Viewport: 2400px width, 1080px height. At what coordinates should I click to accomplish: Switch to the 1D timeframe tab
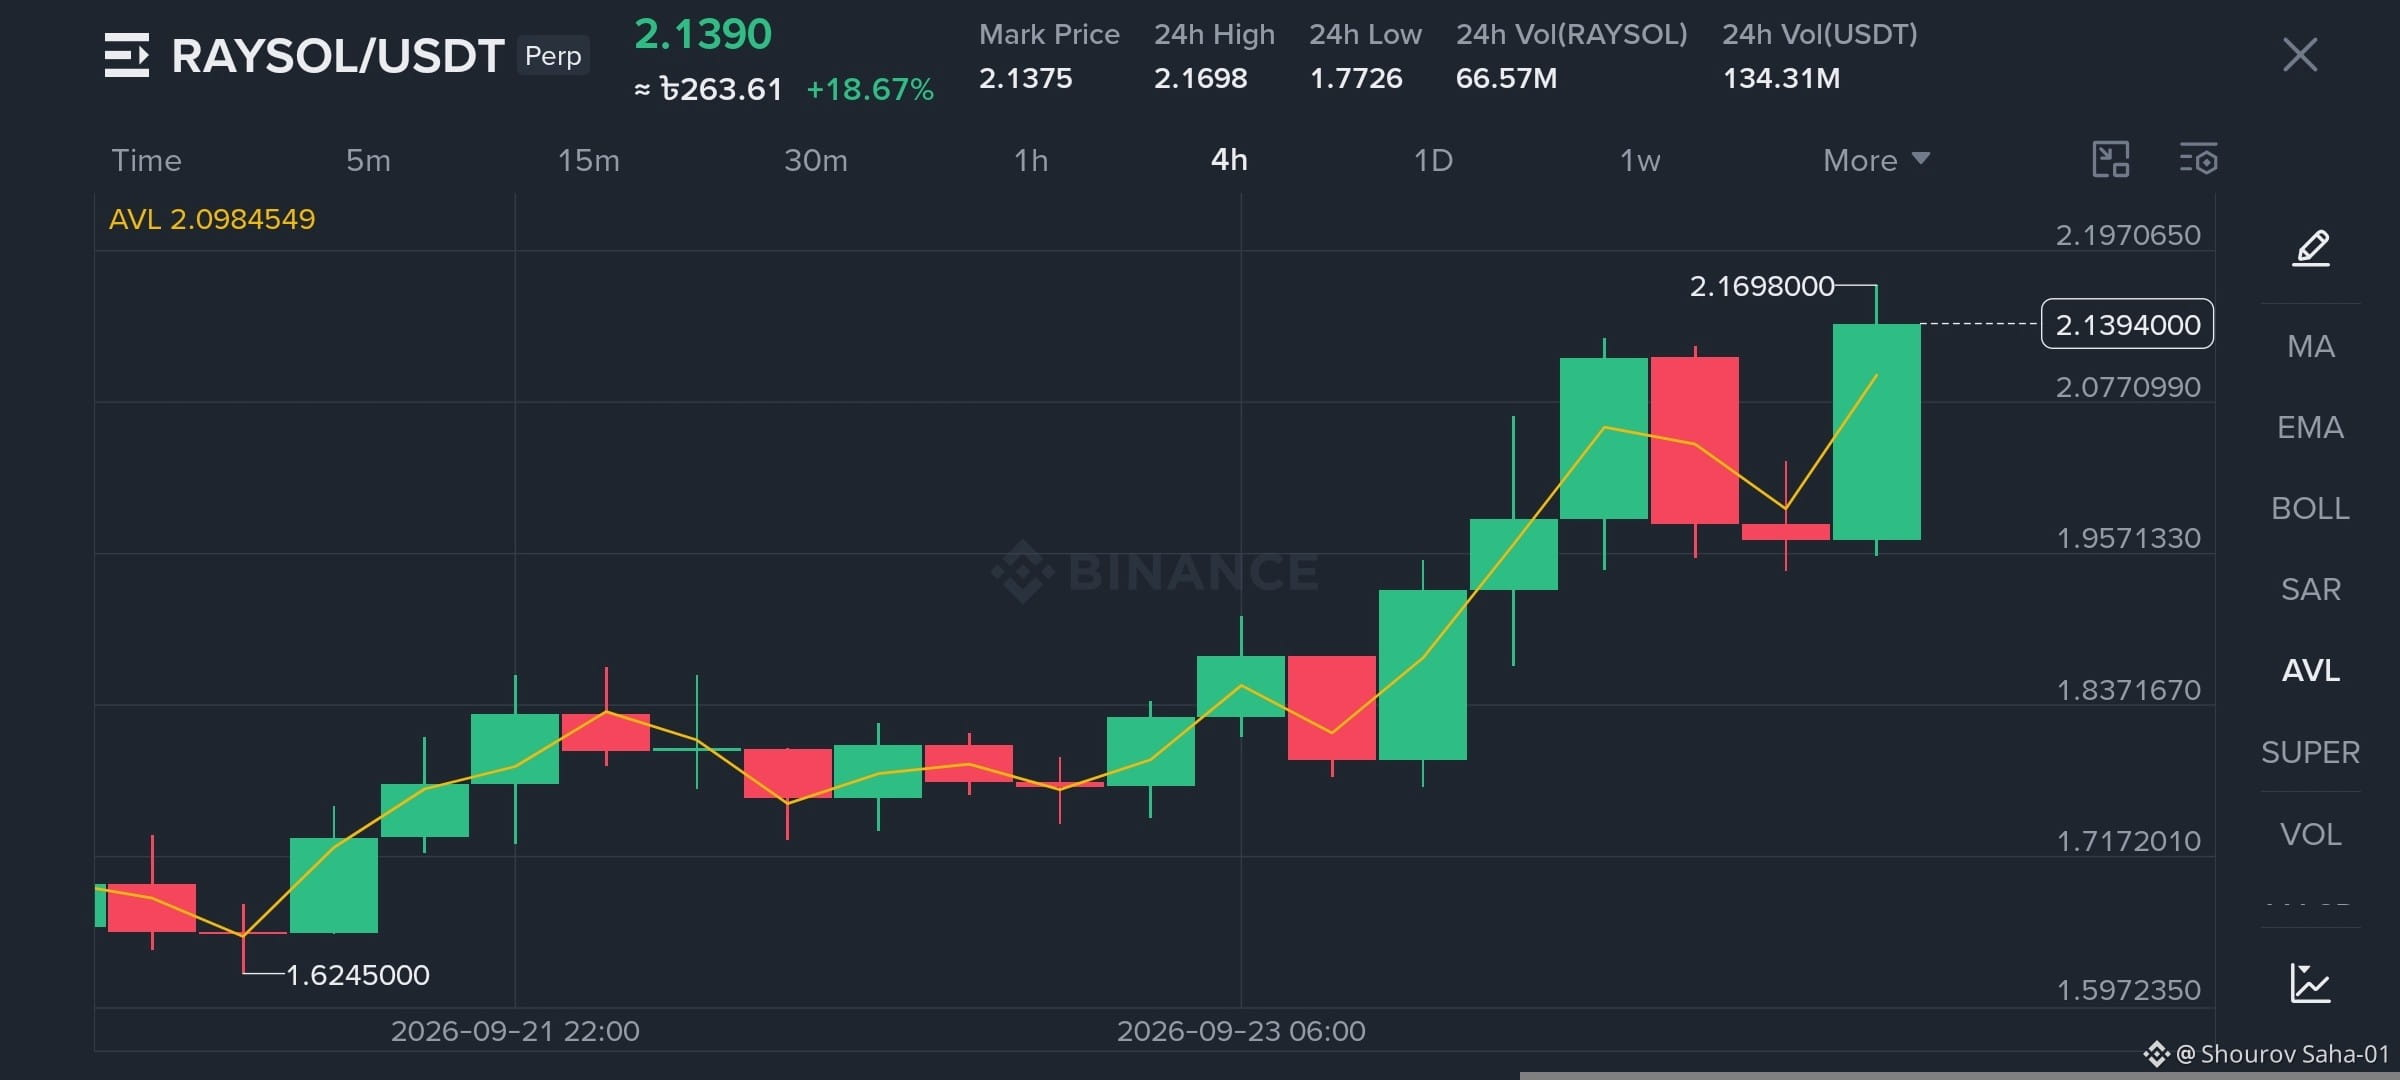(1433, 160)
